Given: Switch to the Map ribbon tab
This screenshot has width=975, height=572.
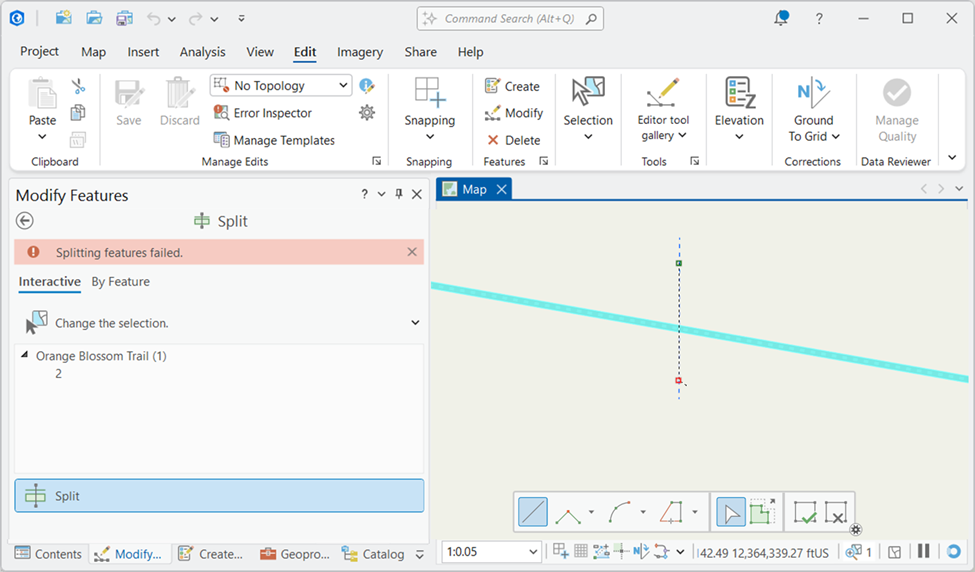Looking at the screenshot, I should [93, 52].
